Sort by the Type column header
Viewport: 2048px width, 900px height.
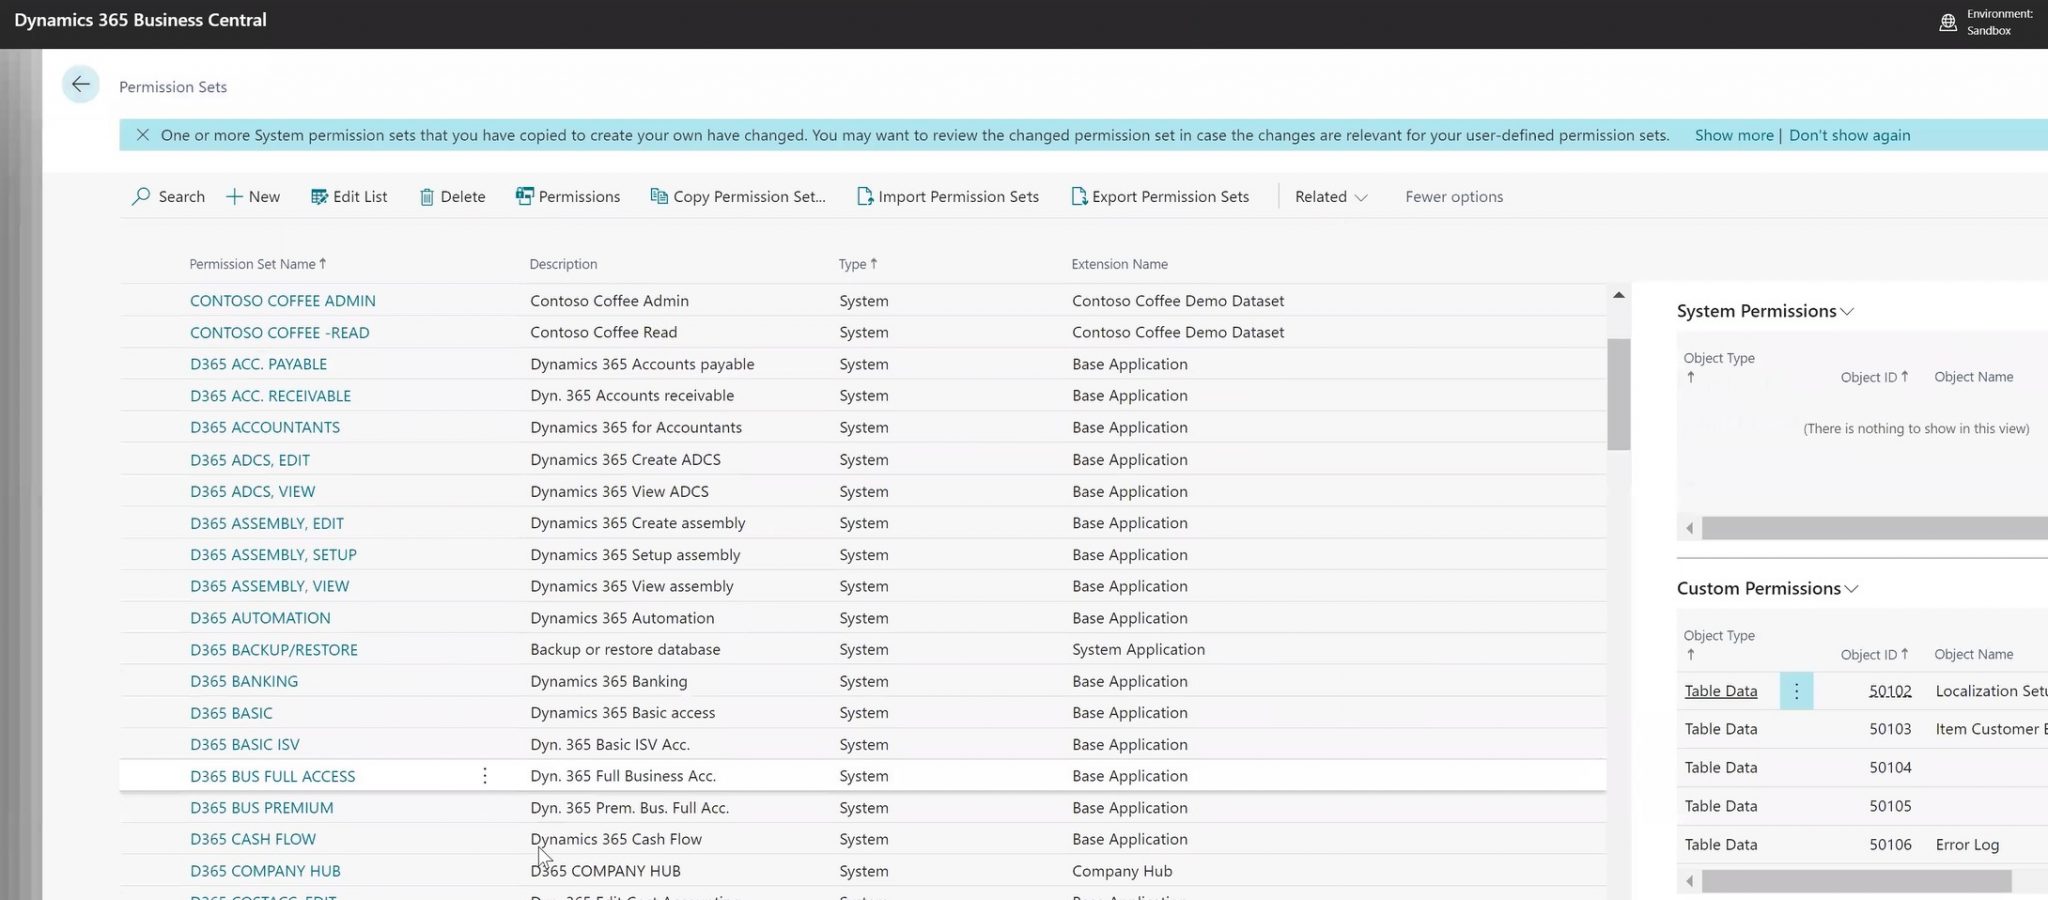(857, 264)
